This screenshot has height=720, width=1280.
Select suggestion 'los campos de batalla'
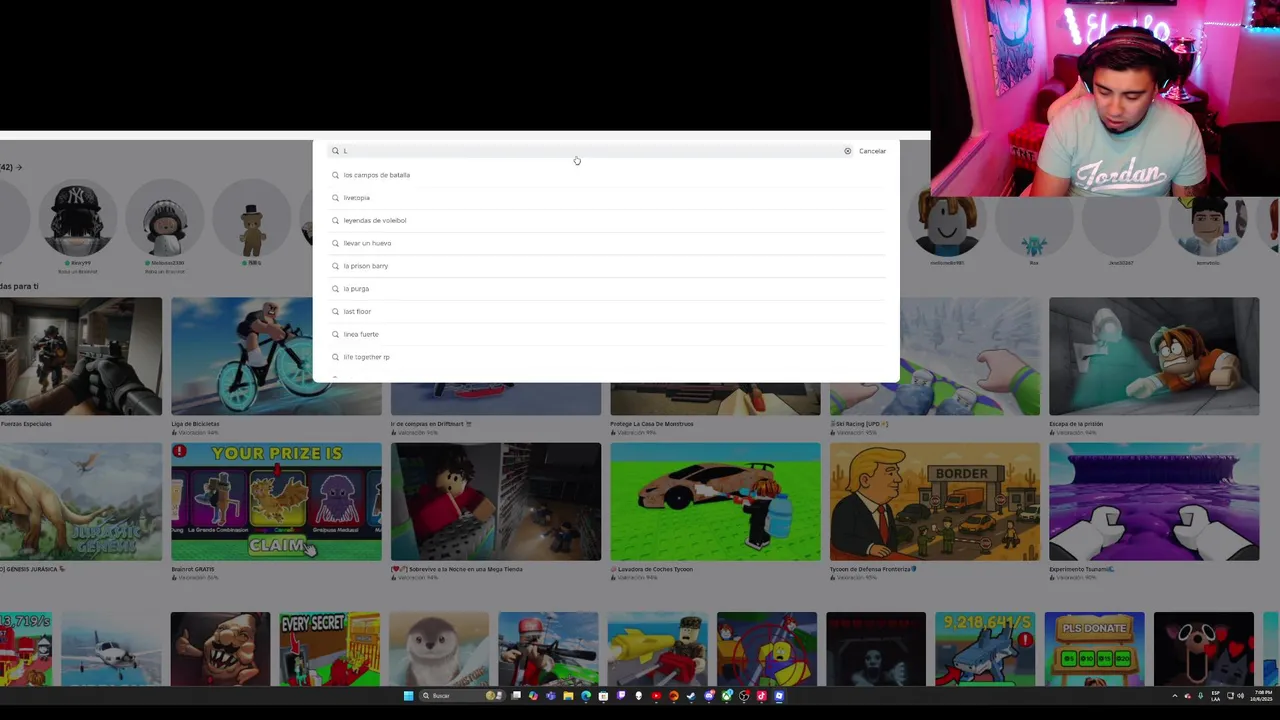point(607,175)
